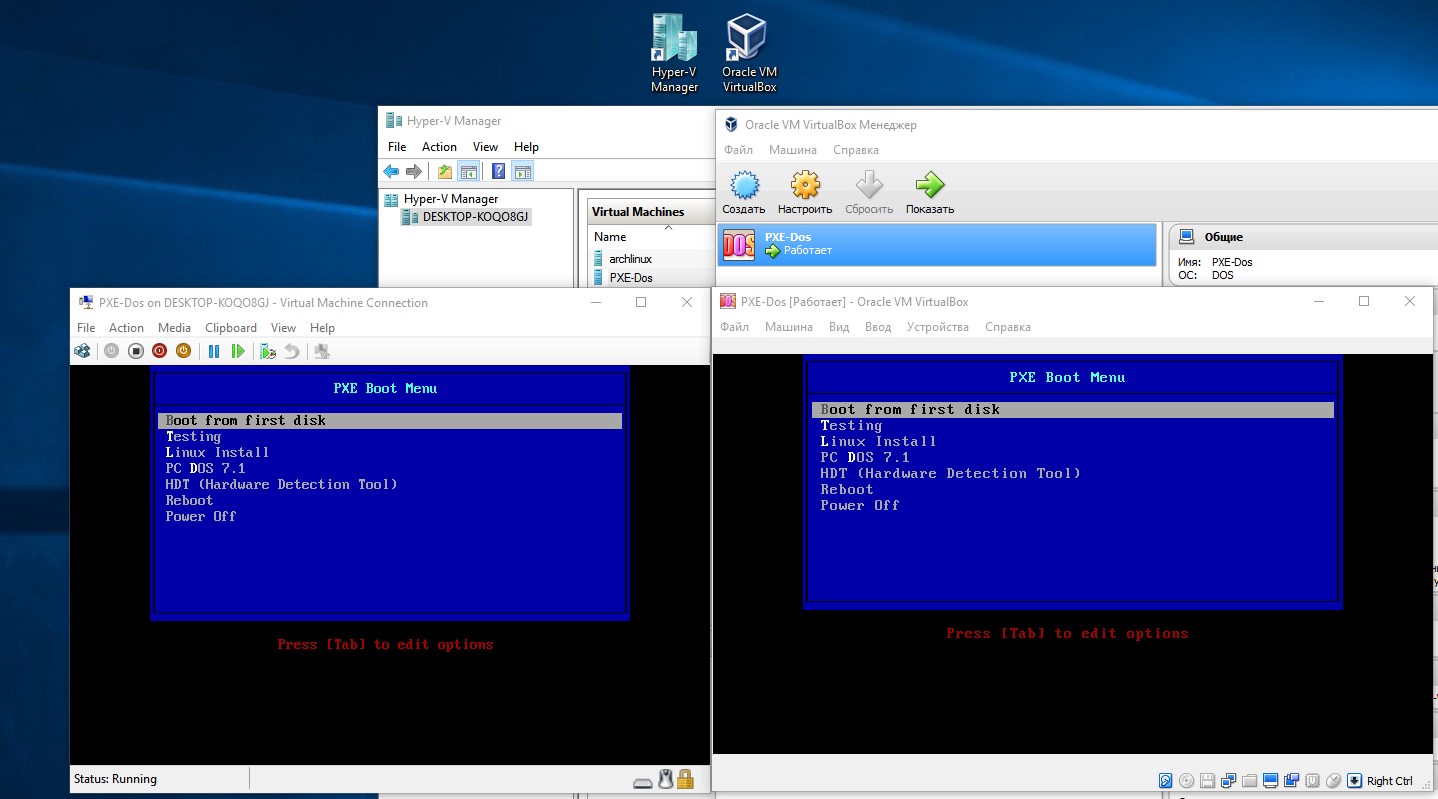This screenshot has width=1438, height=799.
Task: Click optical disc indicator in VirtualBox status bar
Action: 1186,781
